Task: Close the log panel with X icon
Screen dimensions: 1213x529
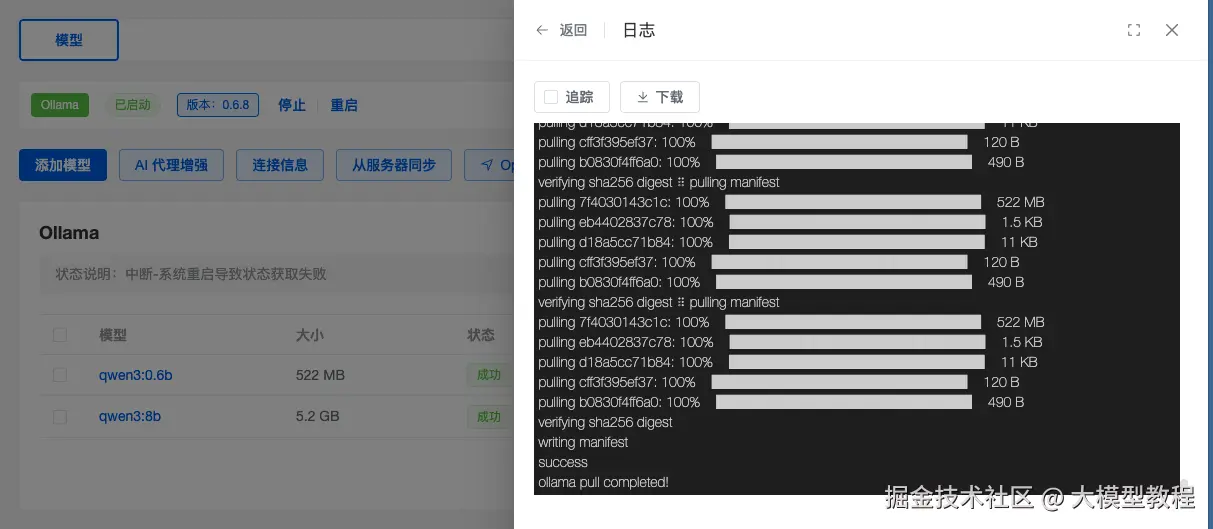Action: click(1172, 30)
